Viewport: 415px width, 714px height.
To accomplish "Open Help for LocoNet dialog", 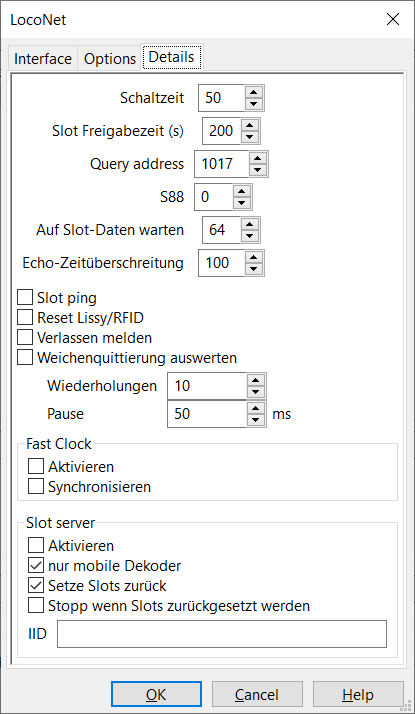I will click(358, 695).
